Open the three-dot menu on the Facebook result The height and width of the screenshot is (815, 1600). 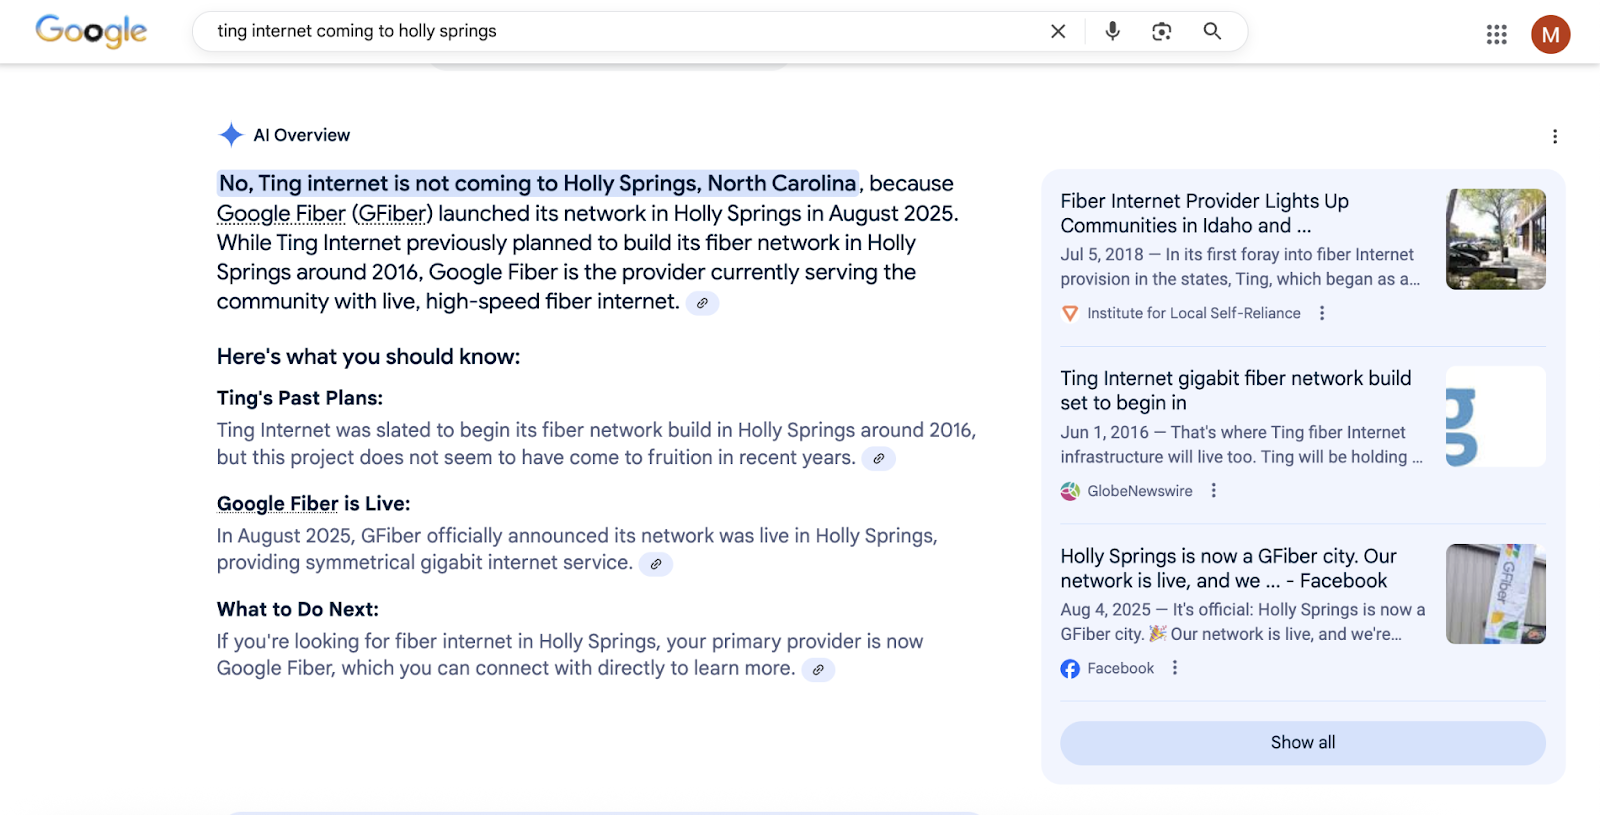(1175, 668)
